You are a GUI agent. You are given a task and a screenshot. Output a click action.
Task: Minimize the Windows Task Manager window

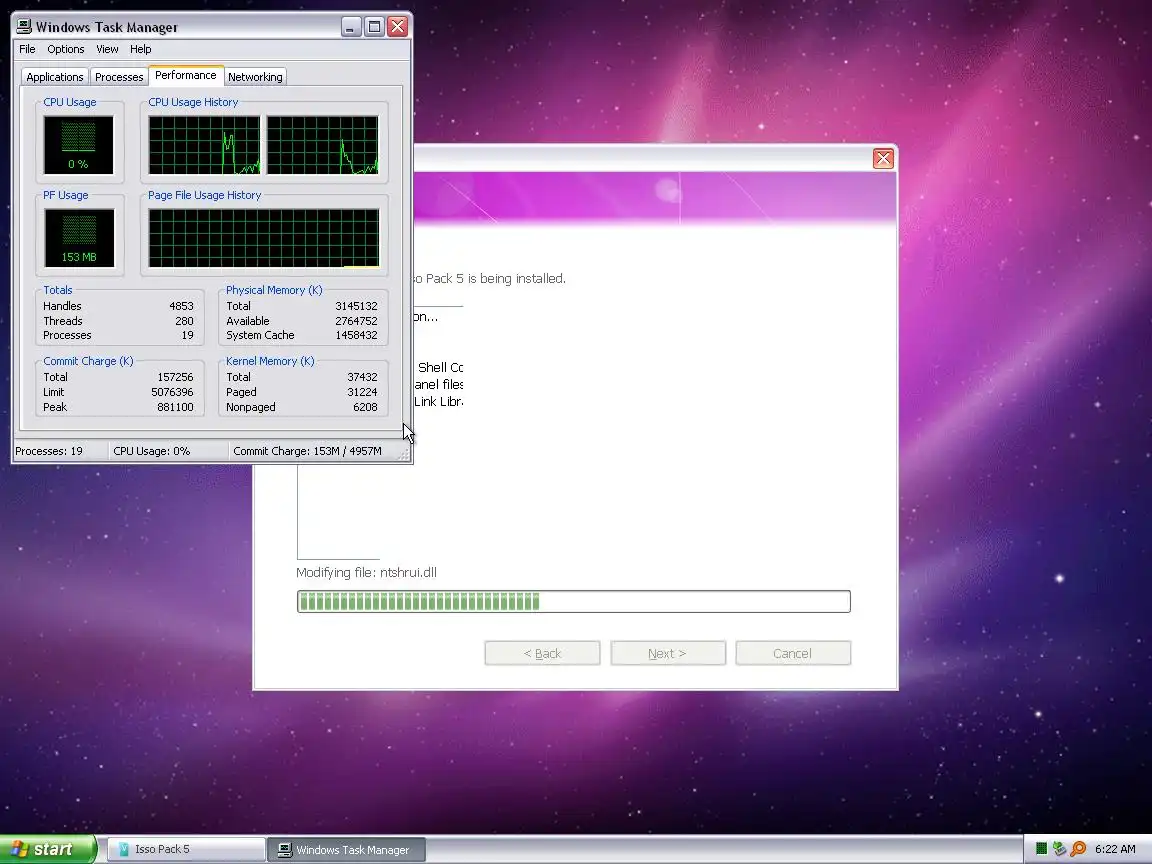(x=351, y=27)
